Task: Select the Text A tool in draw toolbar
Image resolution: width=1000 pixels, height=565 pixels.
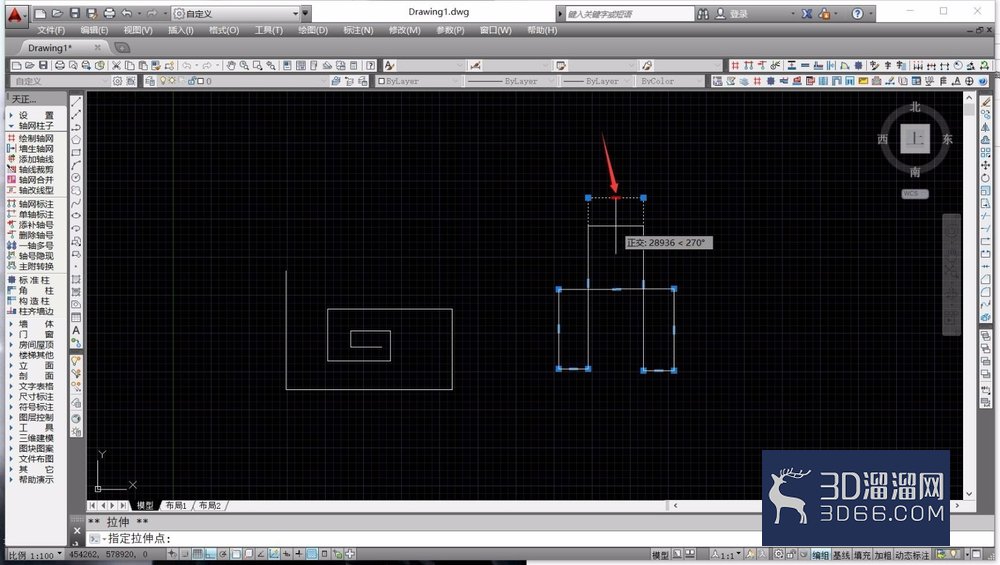Action: click(76, 330)
